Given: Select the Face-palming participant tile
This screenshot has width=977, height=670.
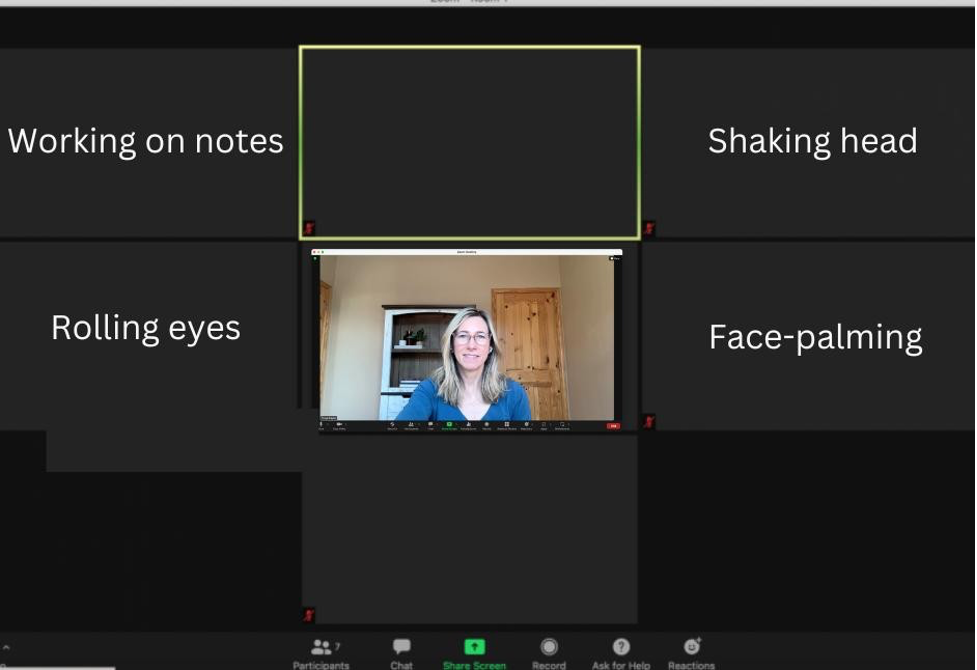Looking at the screenshot, I should pyautogui.click(x=808, y=335).
